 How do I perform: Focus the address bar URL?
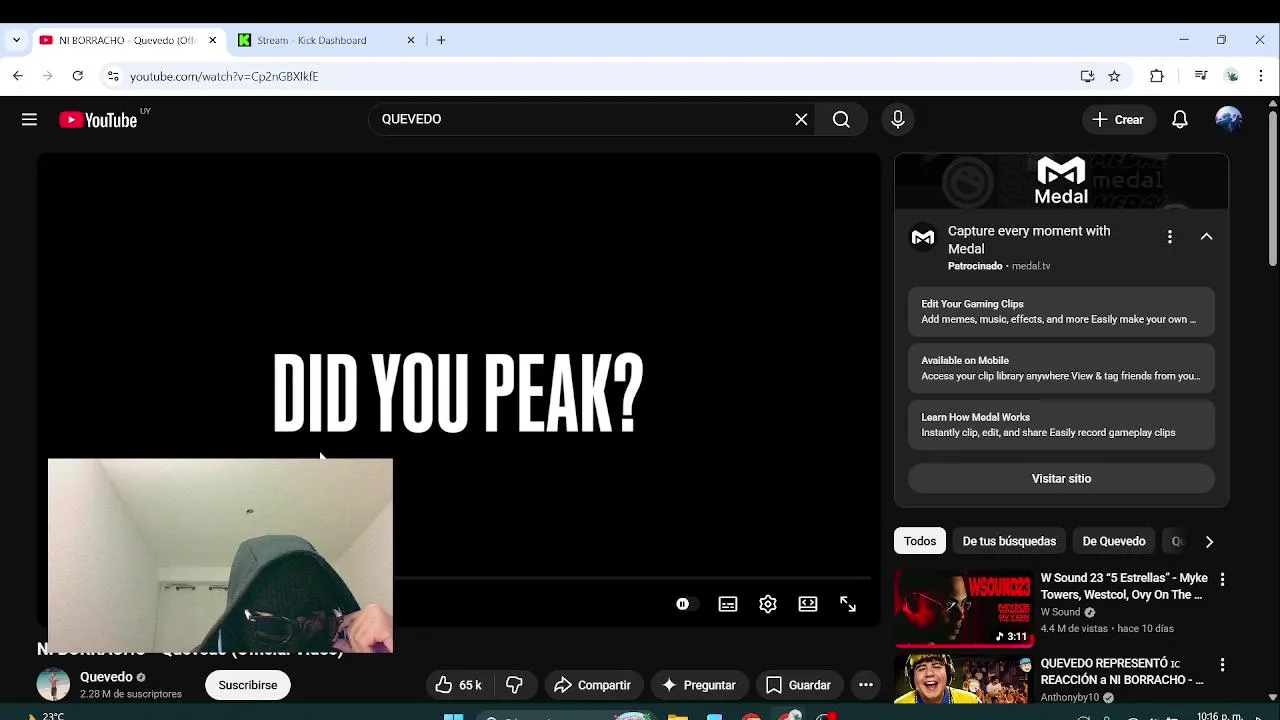pyautogui.click(x=224, y=76)
